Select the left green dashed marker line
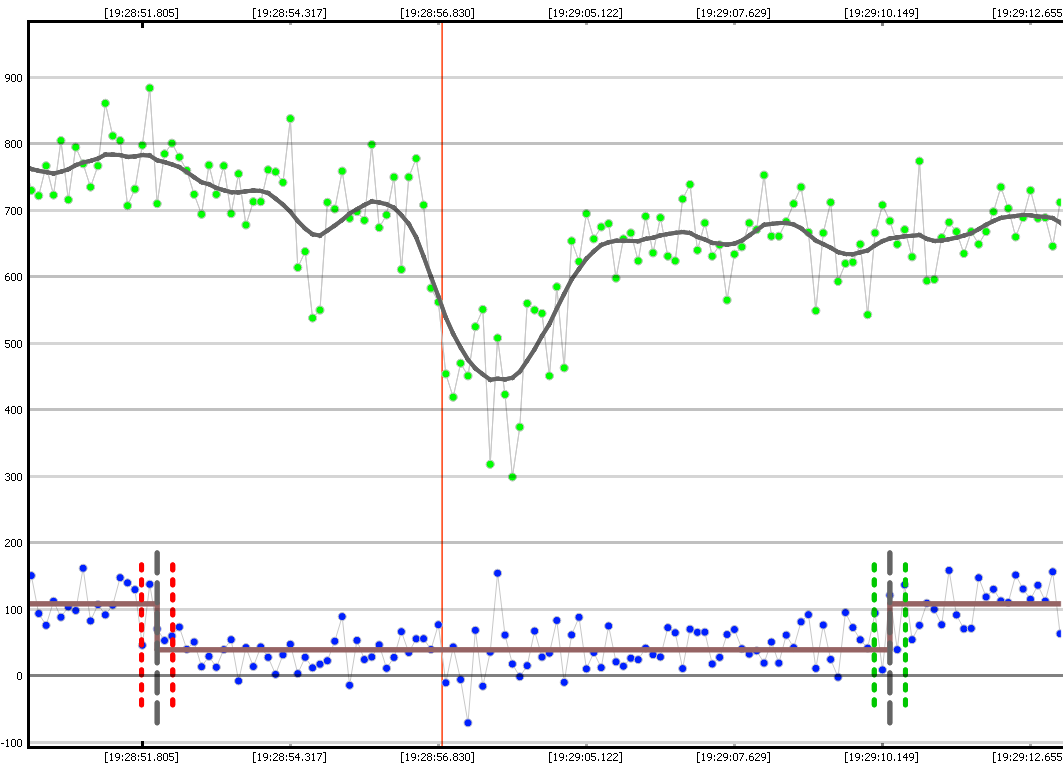 point(874,635)
